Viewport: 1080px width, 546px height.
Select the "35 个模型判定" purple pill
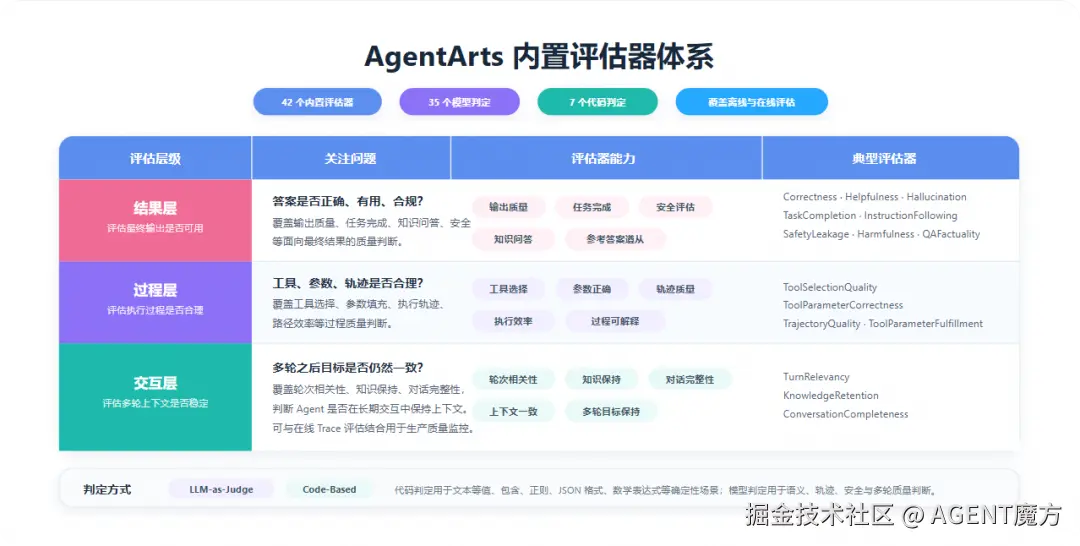pos(459,102)
